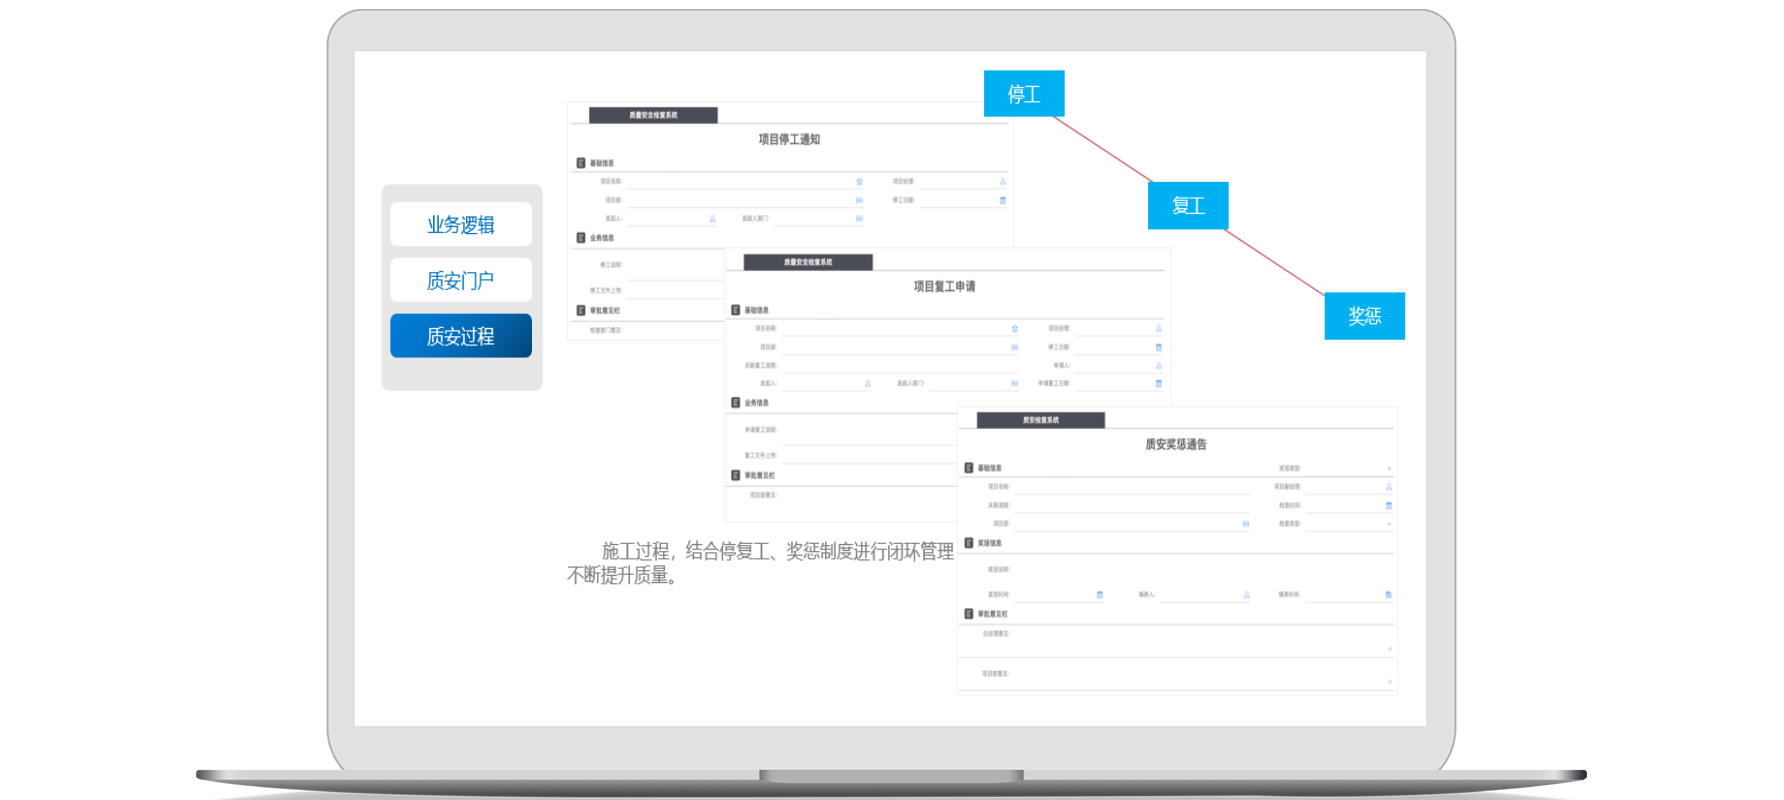1784x800 pixels.
Task: Expand the 检查类型 dropdown
Action: 1388,524
